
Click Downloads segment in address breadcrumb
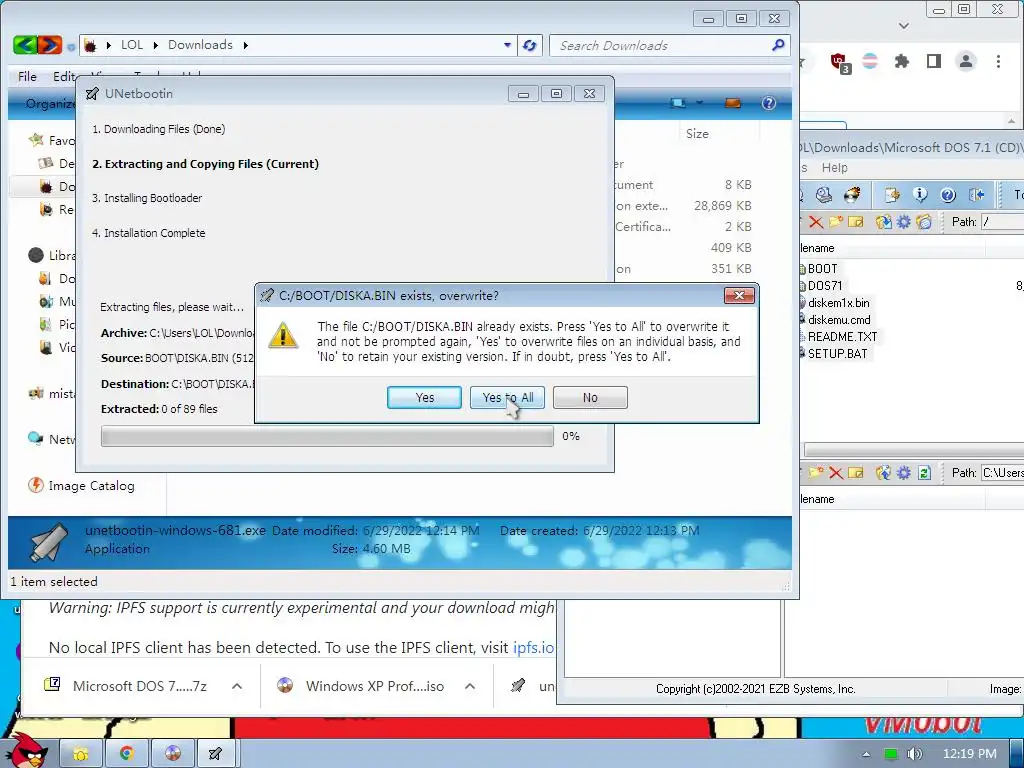200,45
